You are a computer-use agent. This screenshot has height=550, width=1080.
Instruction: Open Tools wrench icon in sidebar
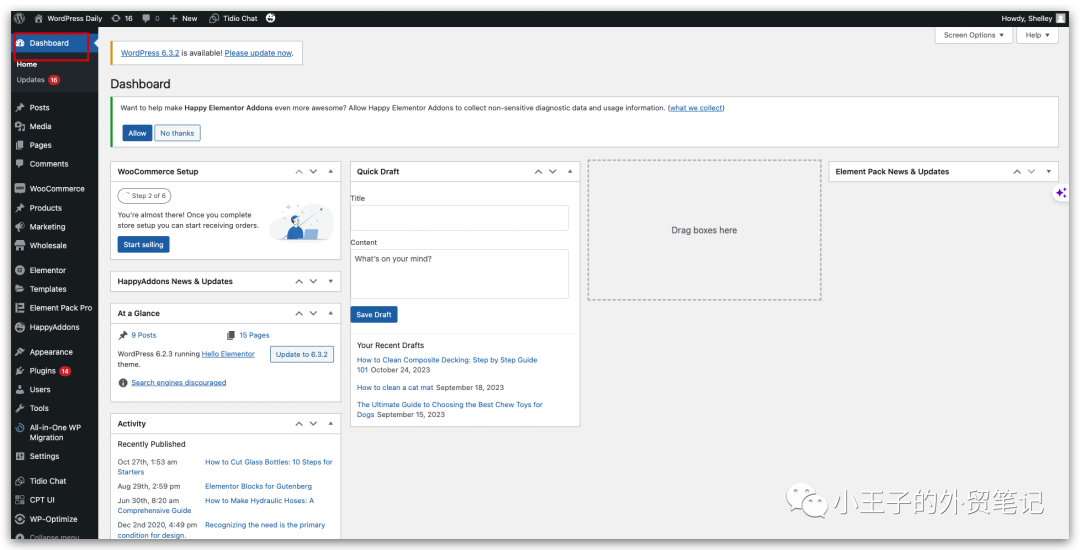(x=20, y=408)
